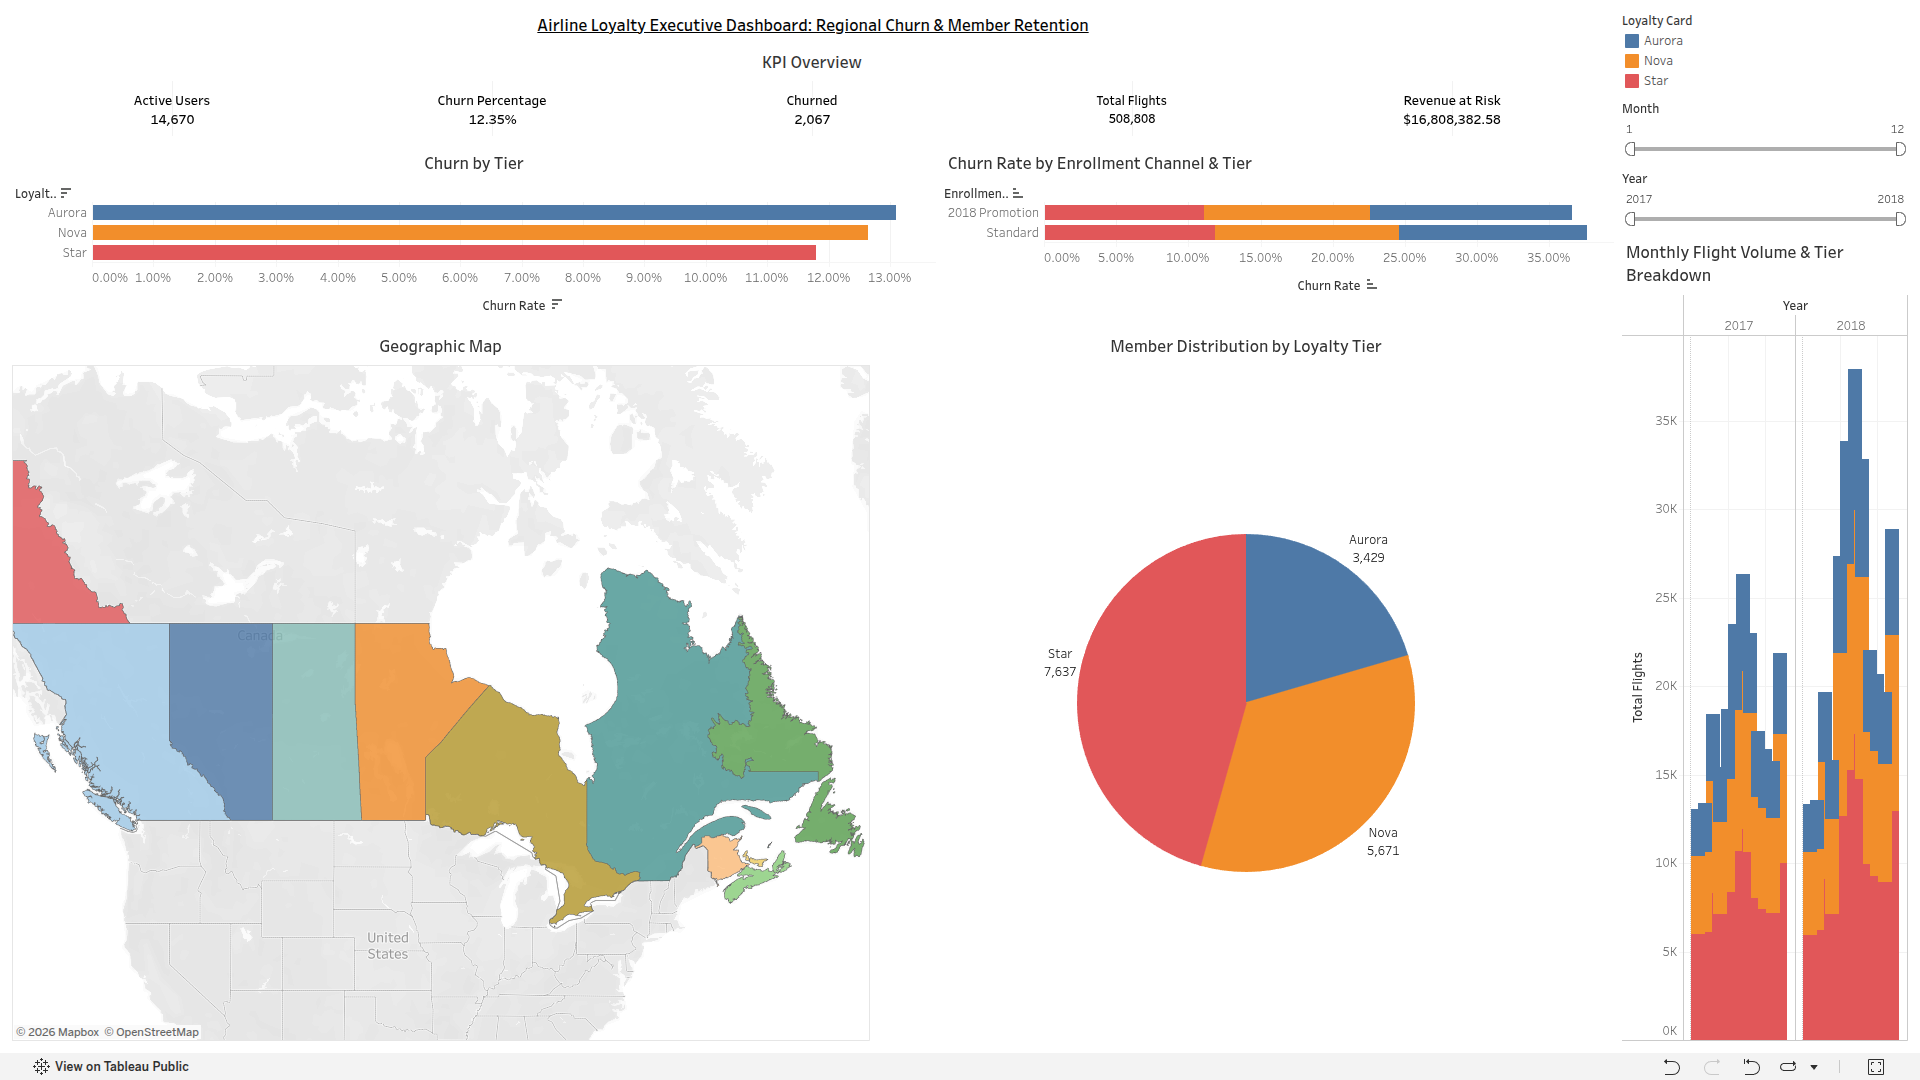Click the Active Users 14,670 KPI value
1920x1080 pixels.
(172, 120)
